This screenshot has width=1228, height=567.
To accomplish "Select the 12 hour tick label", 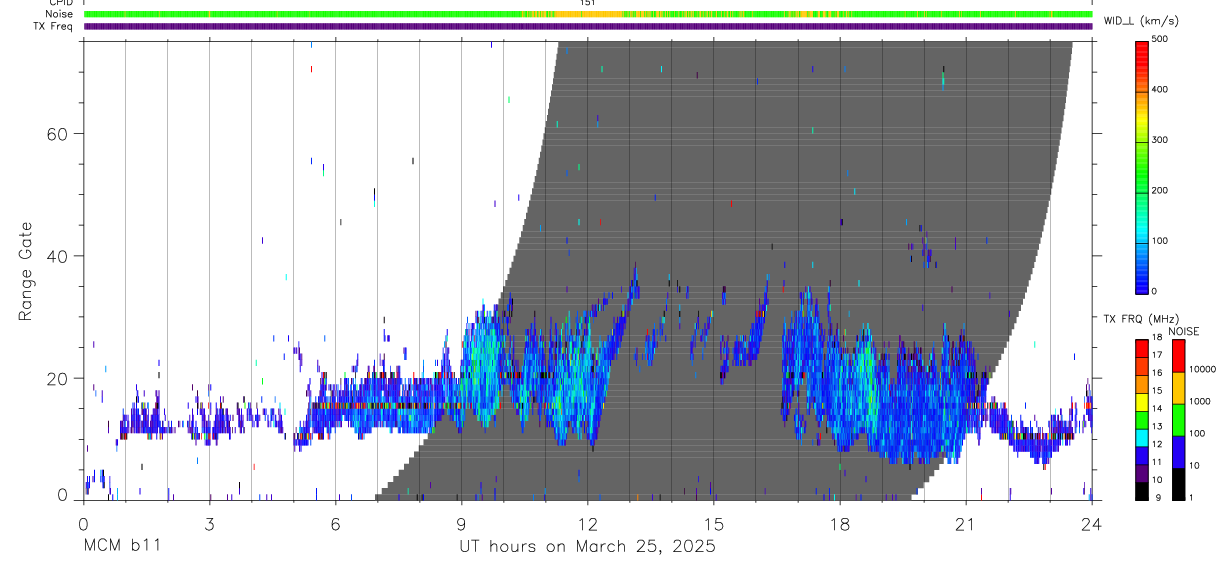I will 588,525.
